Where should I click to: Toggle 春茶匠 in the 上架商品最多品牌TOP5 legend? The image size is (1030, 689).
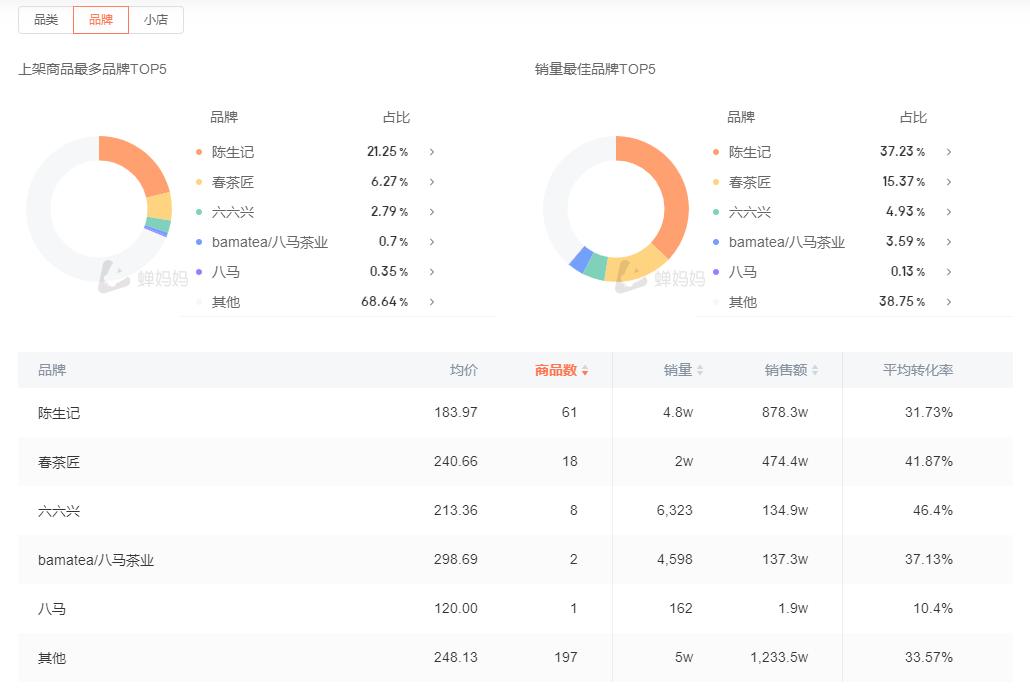click(x=230, y=182)
